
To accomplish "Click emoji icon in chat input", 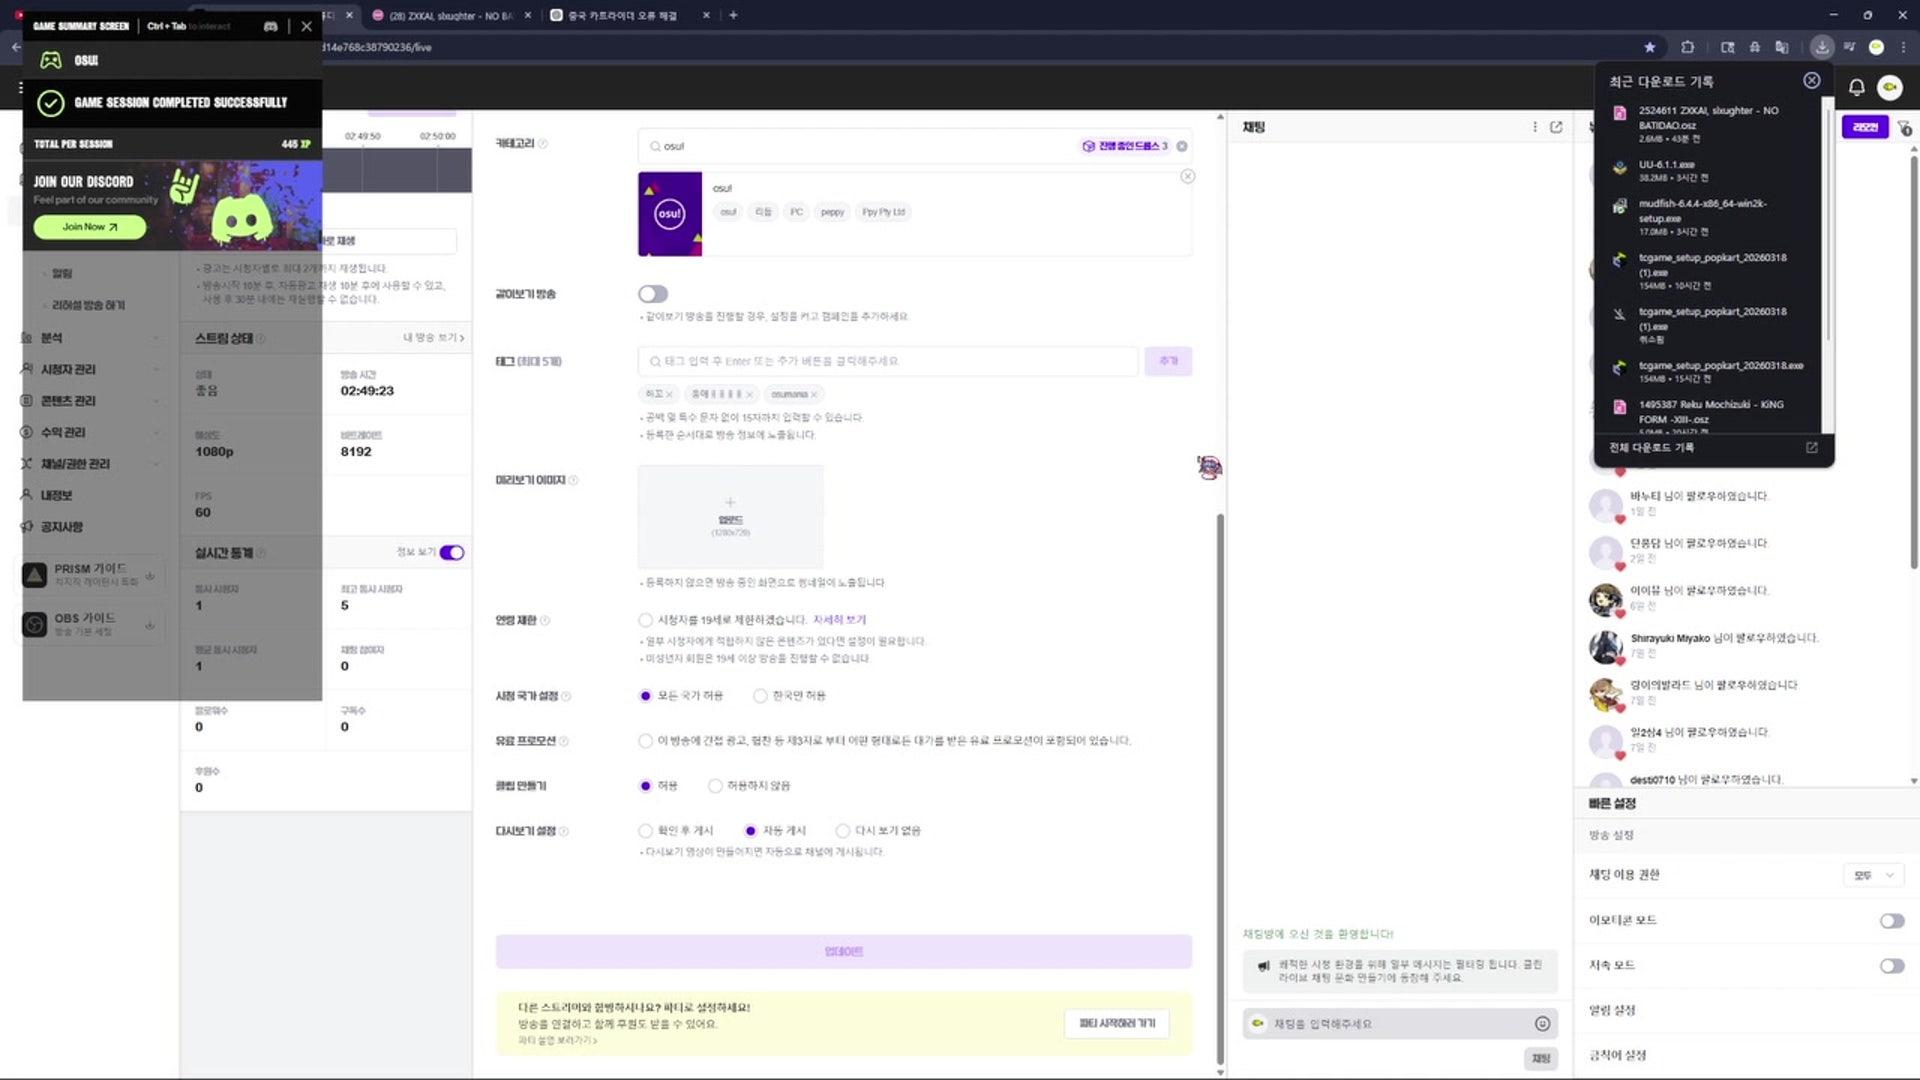I will coord(1542,1023).
